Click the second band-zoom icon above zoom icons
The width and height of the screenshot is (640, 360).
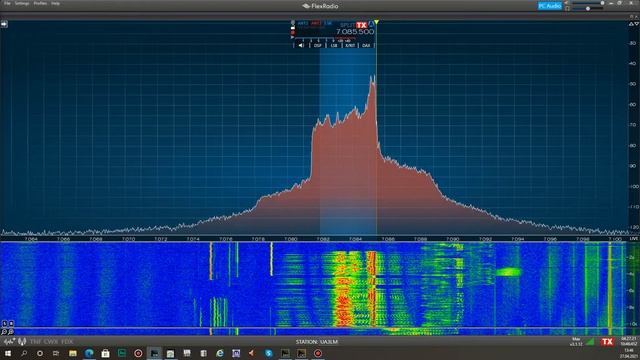coord(11,323)
